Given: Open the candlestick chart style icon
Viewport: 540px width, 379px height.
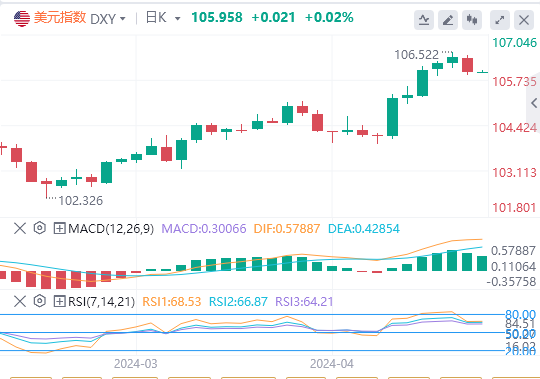Looking at the screenshot, I should (x=472, y=20).
